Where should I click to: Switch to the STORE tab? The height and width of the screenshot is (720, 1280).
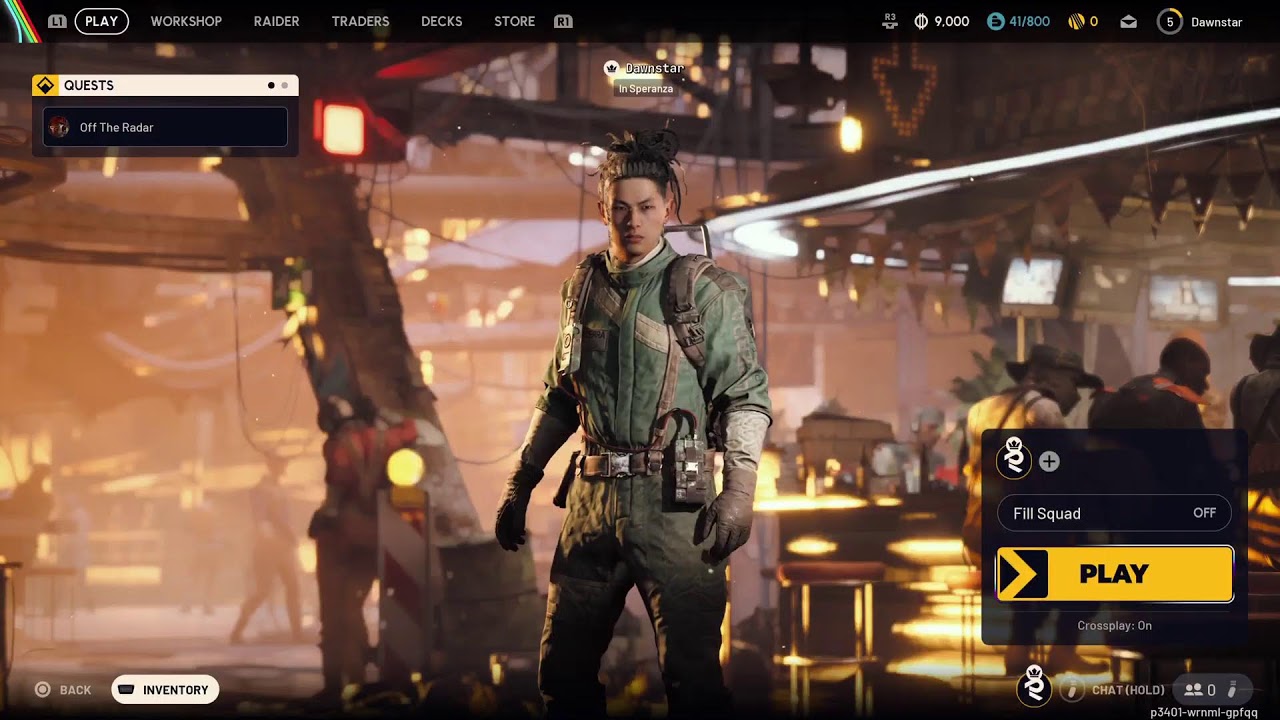(514, 21)
